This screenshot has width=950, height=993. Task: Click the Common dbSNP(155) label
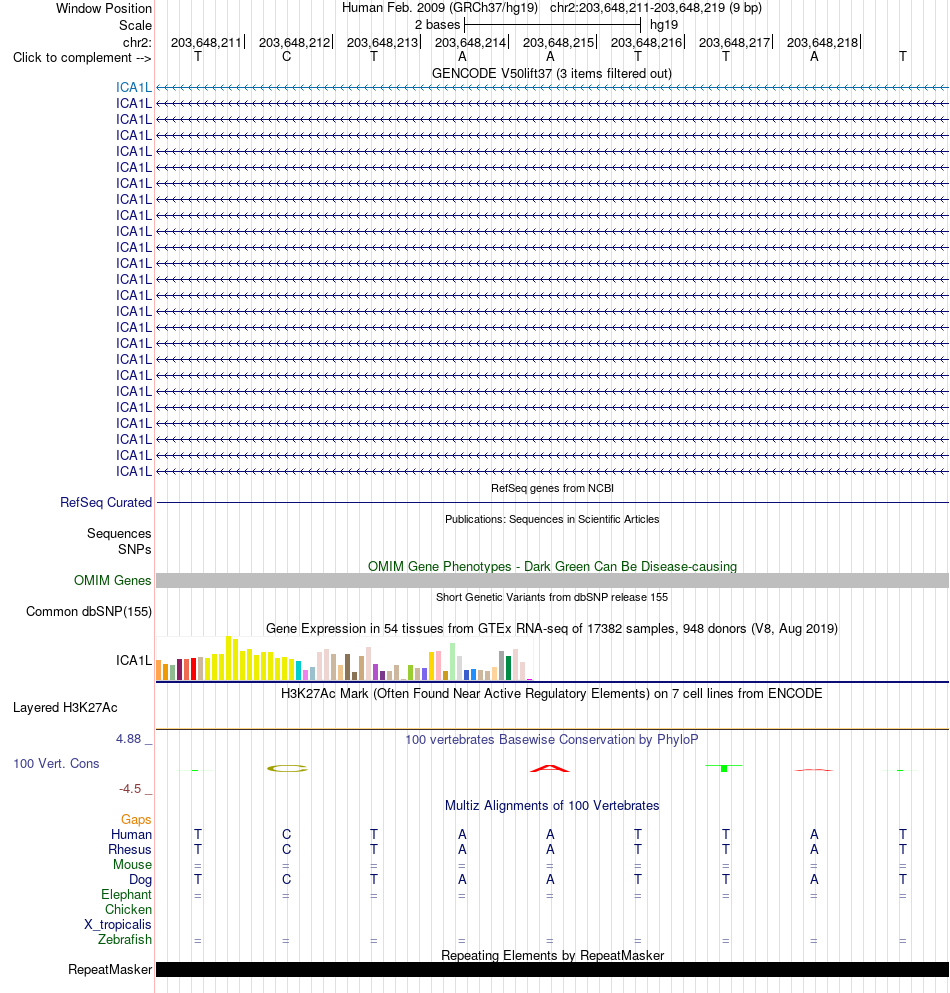89,611
